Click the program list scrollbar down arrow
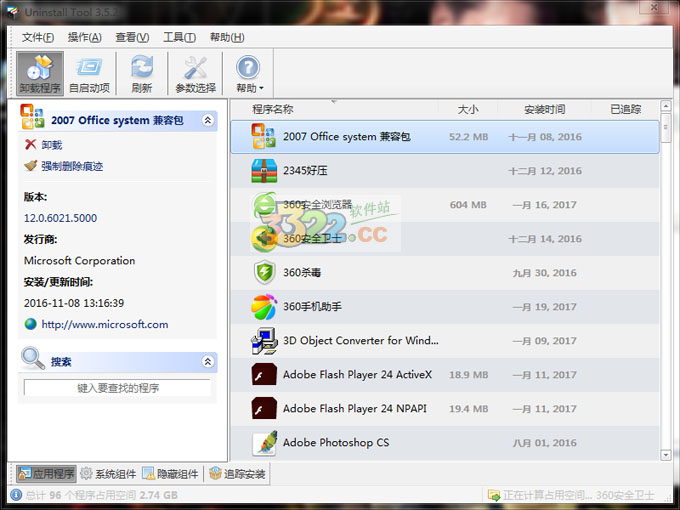The width and height of the screenshot is (680, 510). coord(666,455)
